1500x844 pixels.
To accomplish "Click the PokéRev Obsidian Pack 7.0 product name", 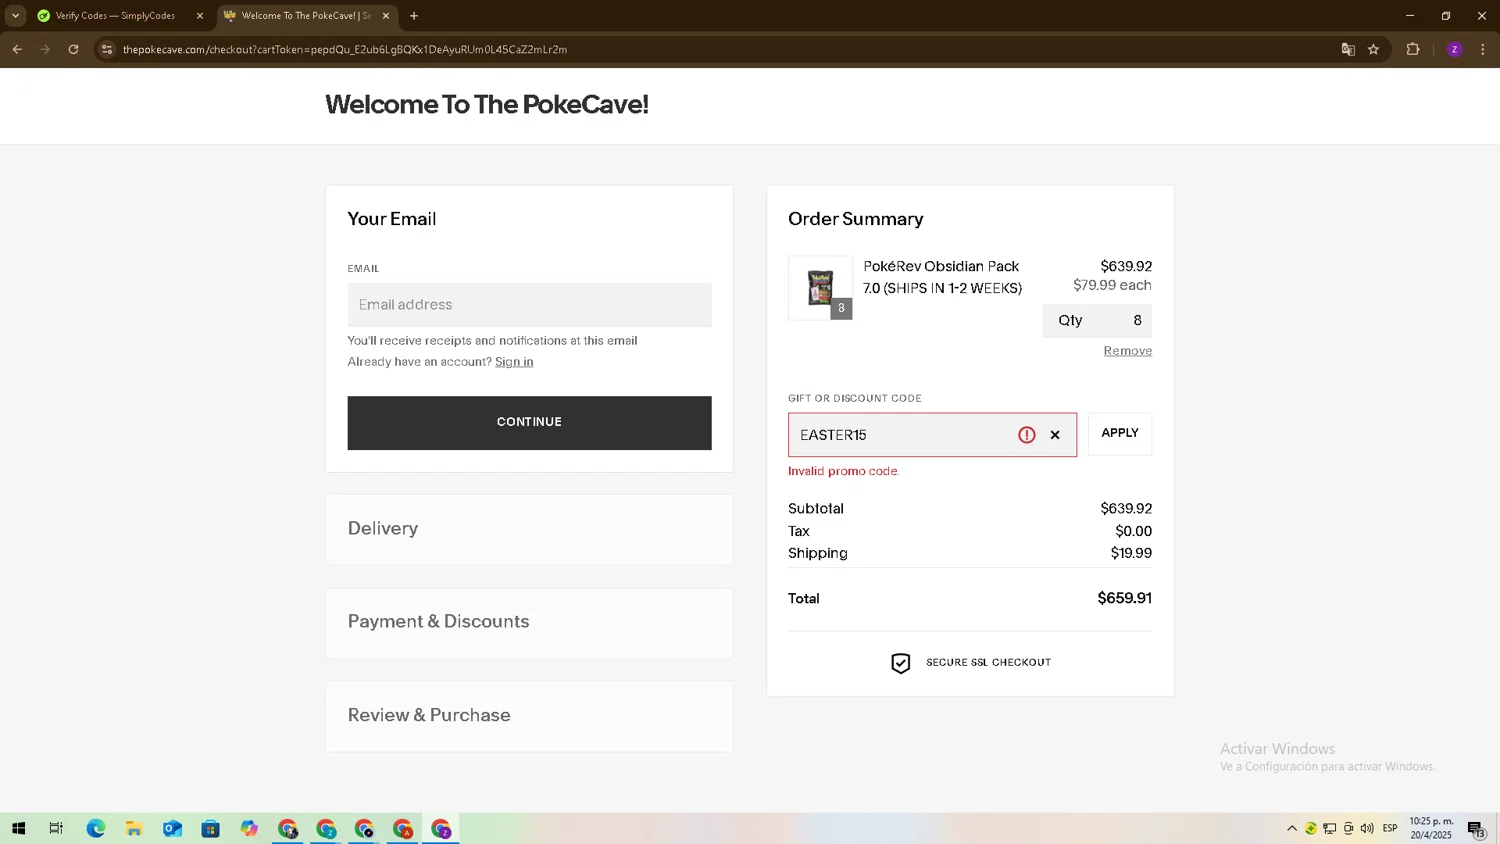I will point(942,277).
